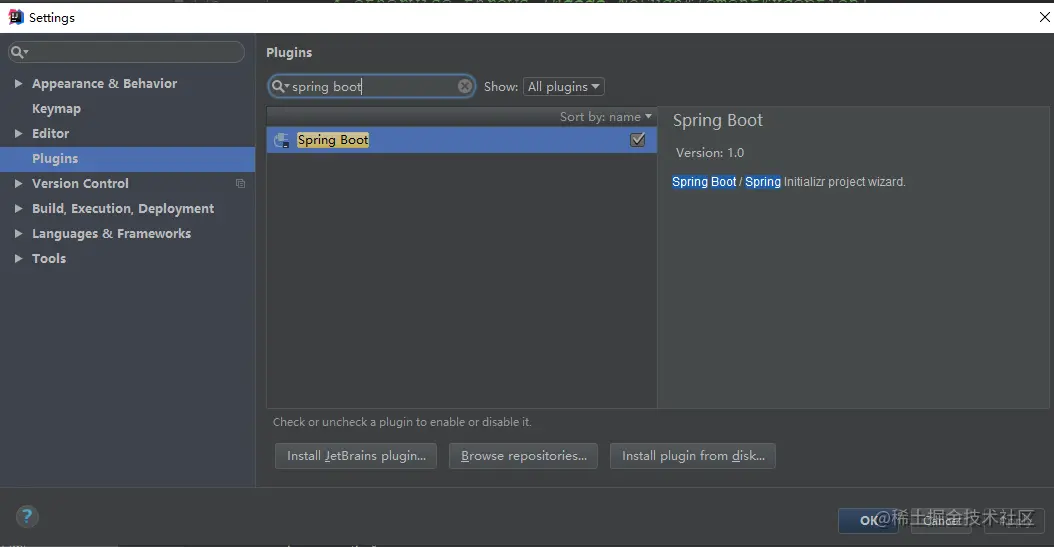This screenshot has height=547, width=1054.
Task: Click the IntelliJ logo in title bar
Action: [15, 17]
